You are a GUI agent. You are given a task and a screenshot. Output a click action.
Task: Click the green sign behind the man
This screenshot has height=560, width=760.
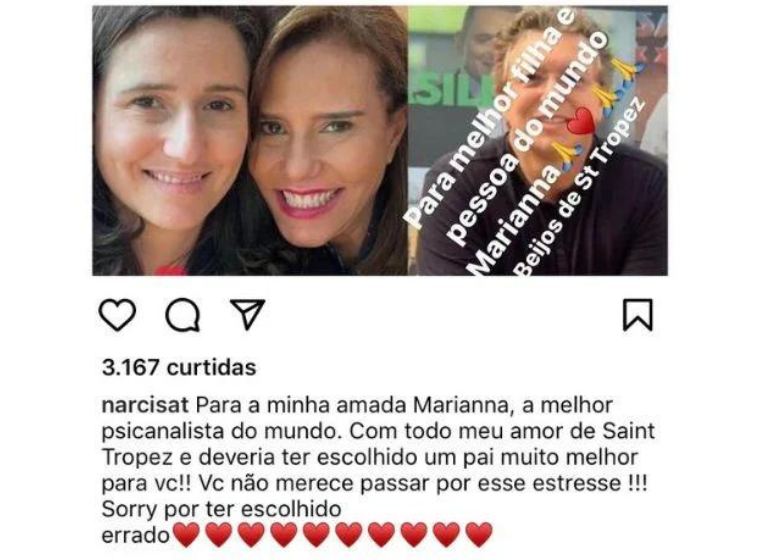coord(446,90)
